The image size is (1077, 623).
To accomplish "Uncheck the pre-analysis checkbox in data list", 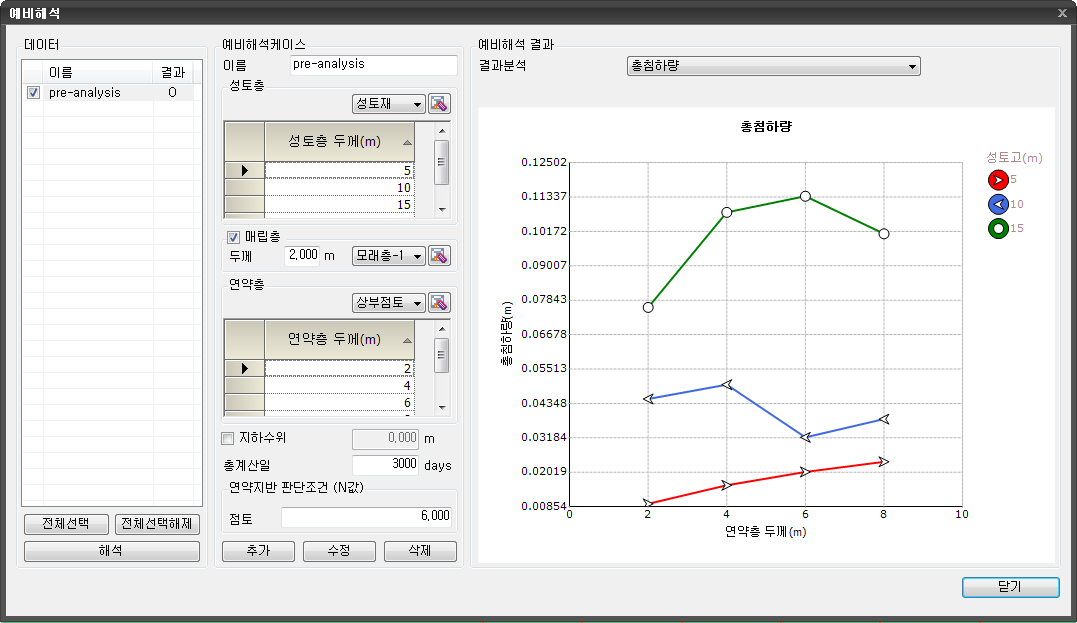I will (x=34, y=93).
